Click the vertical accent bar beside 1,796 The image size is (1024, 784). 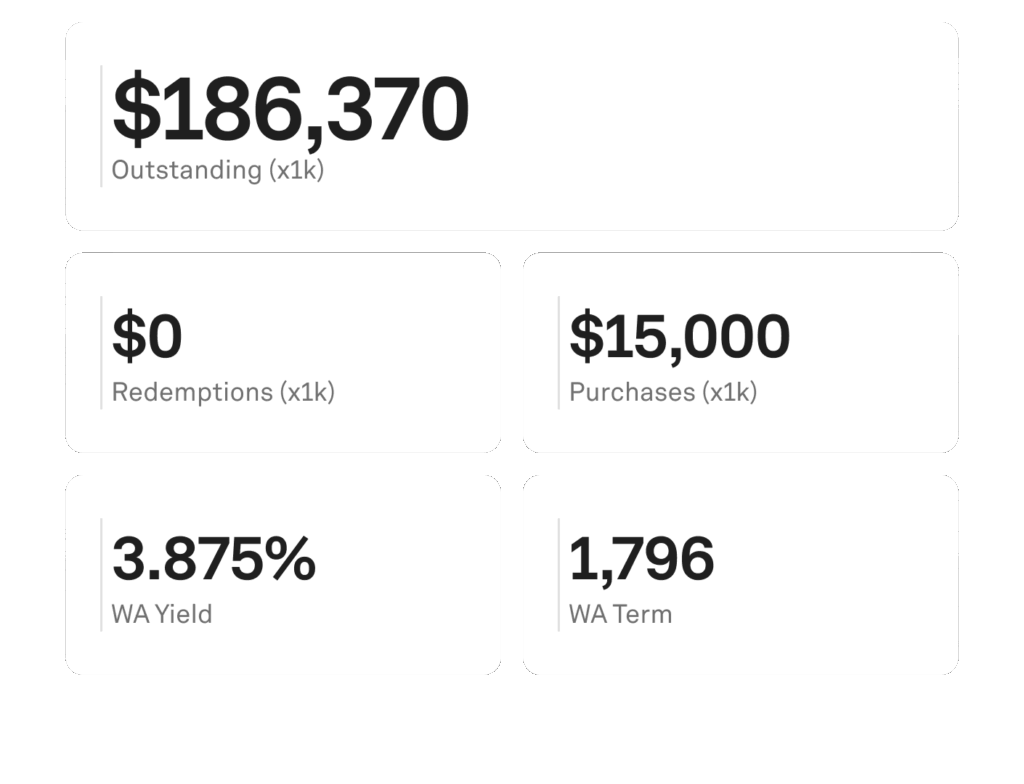pyautogui.click(x=558, y=575)
